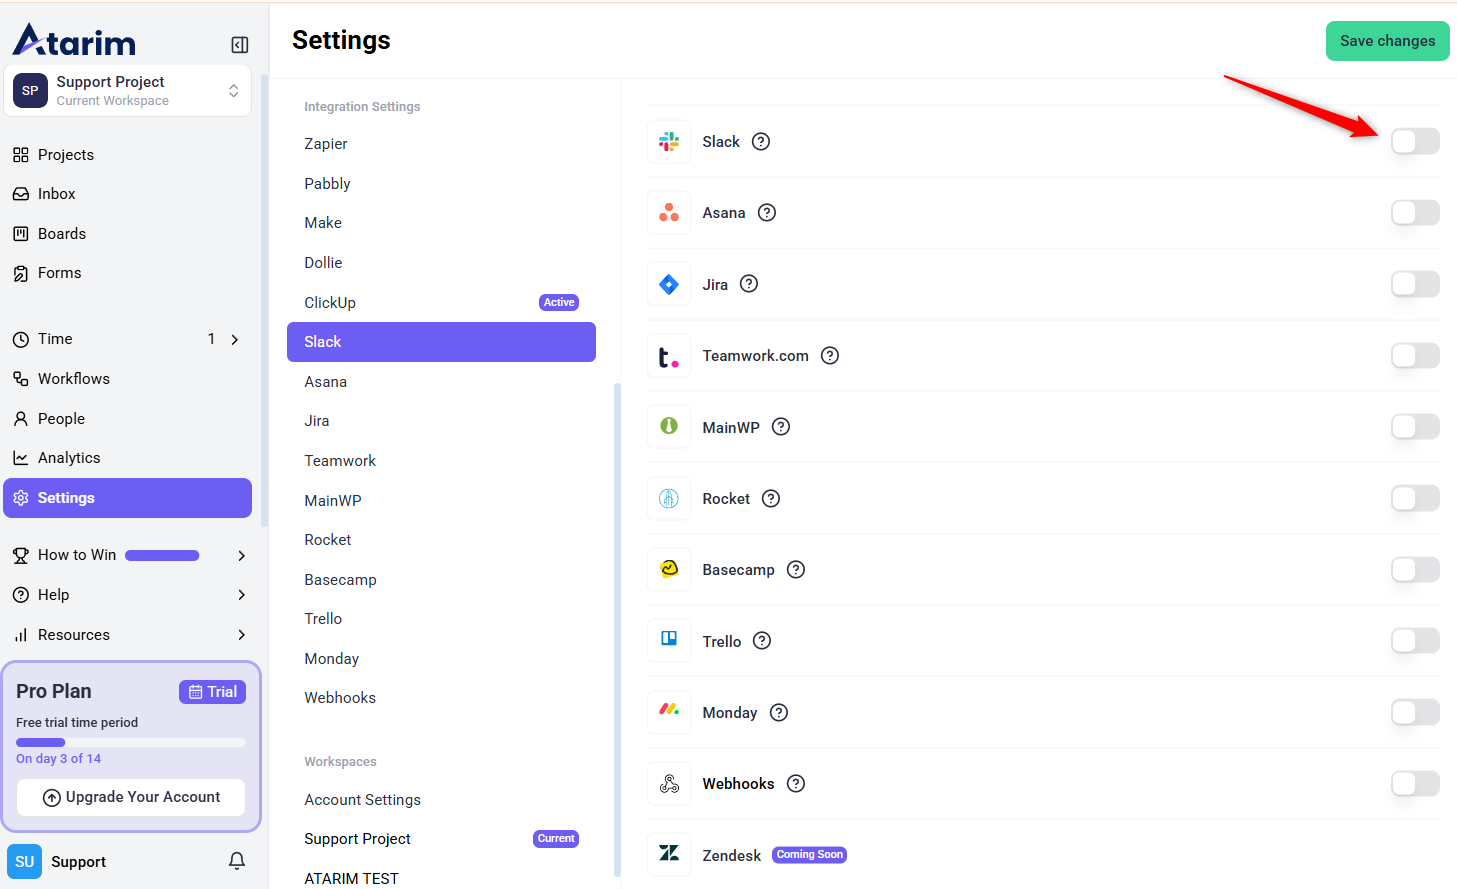The height and width of the screenshot is (889, 1457).
Task: Toggle the Monday integration on
Action: point(1414,713)
